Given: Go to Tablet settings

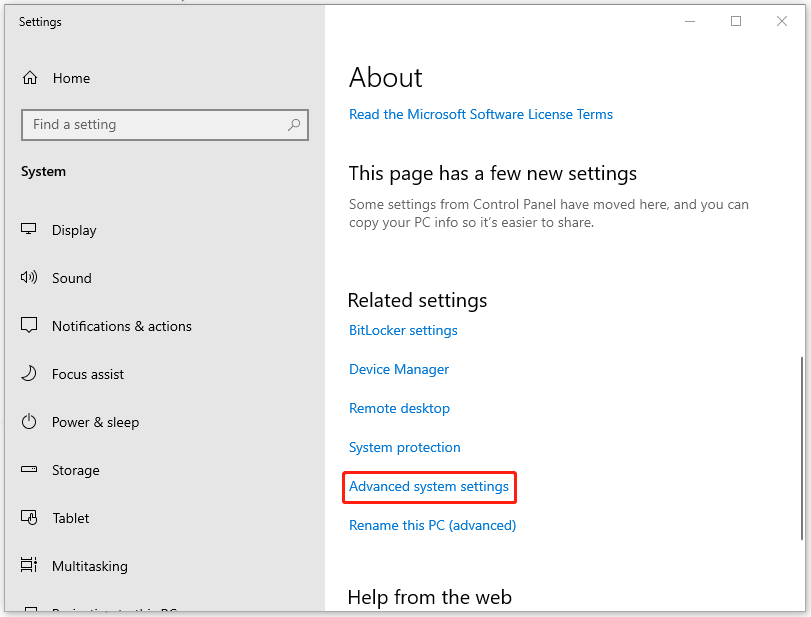Looking at the screenshot, I should tap(71, 518).
